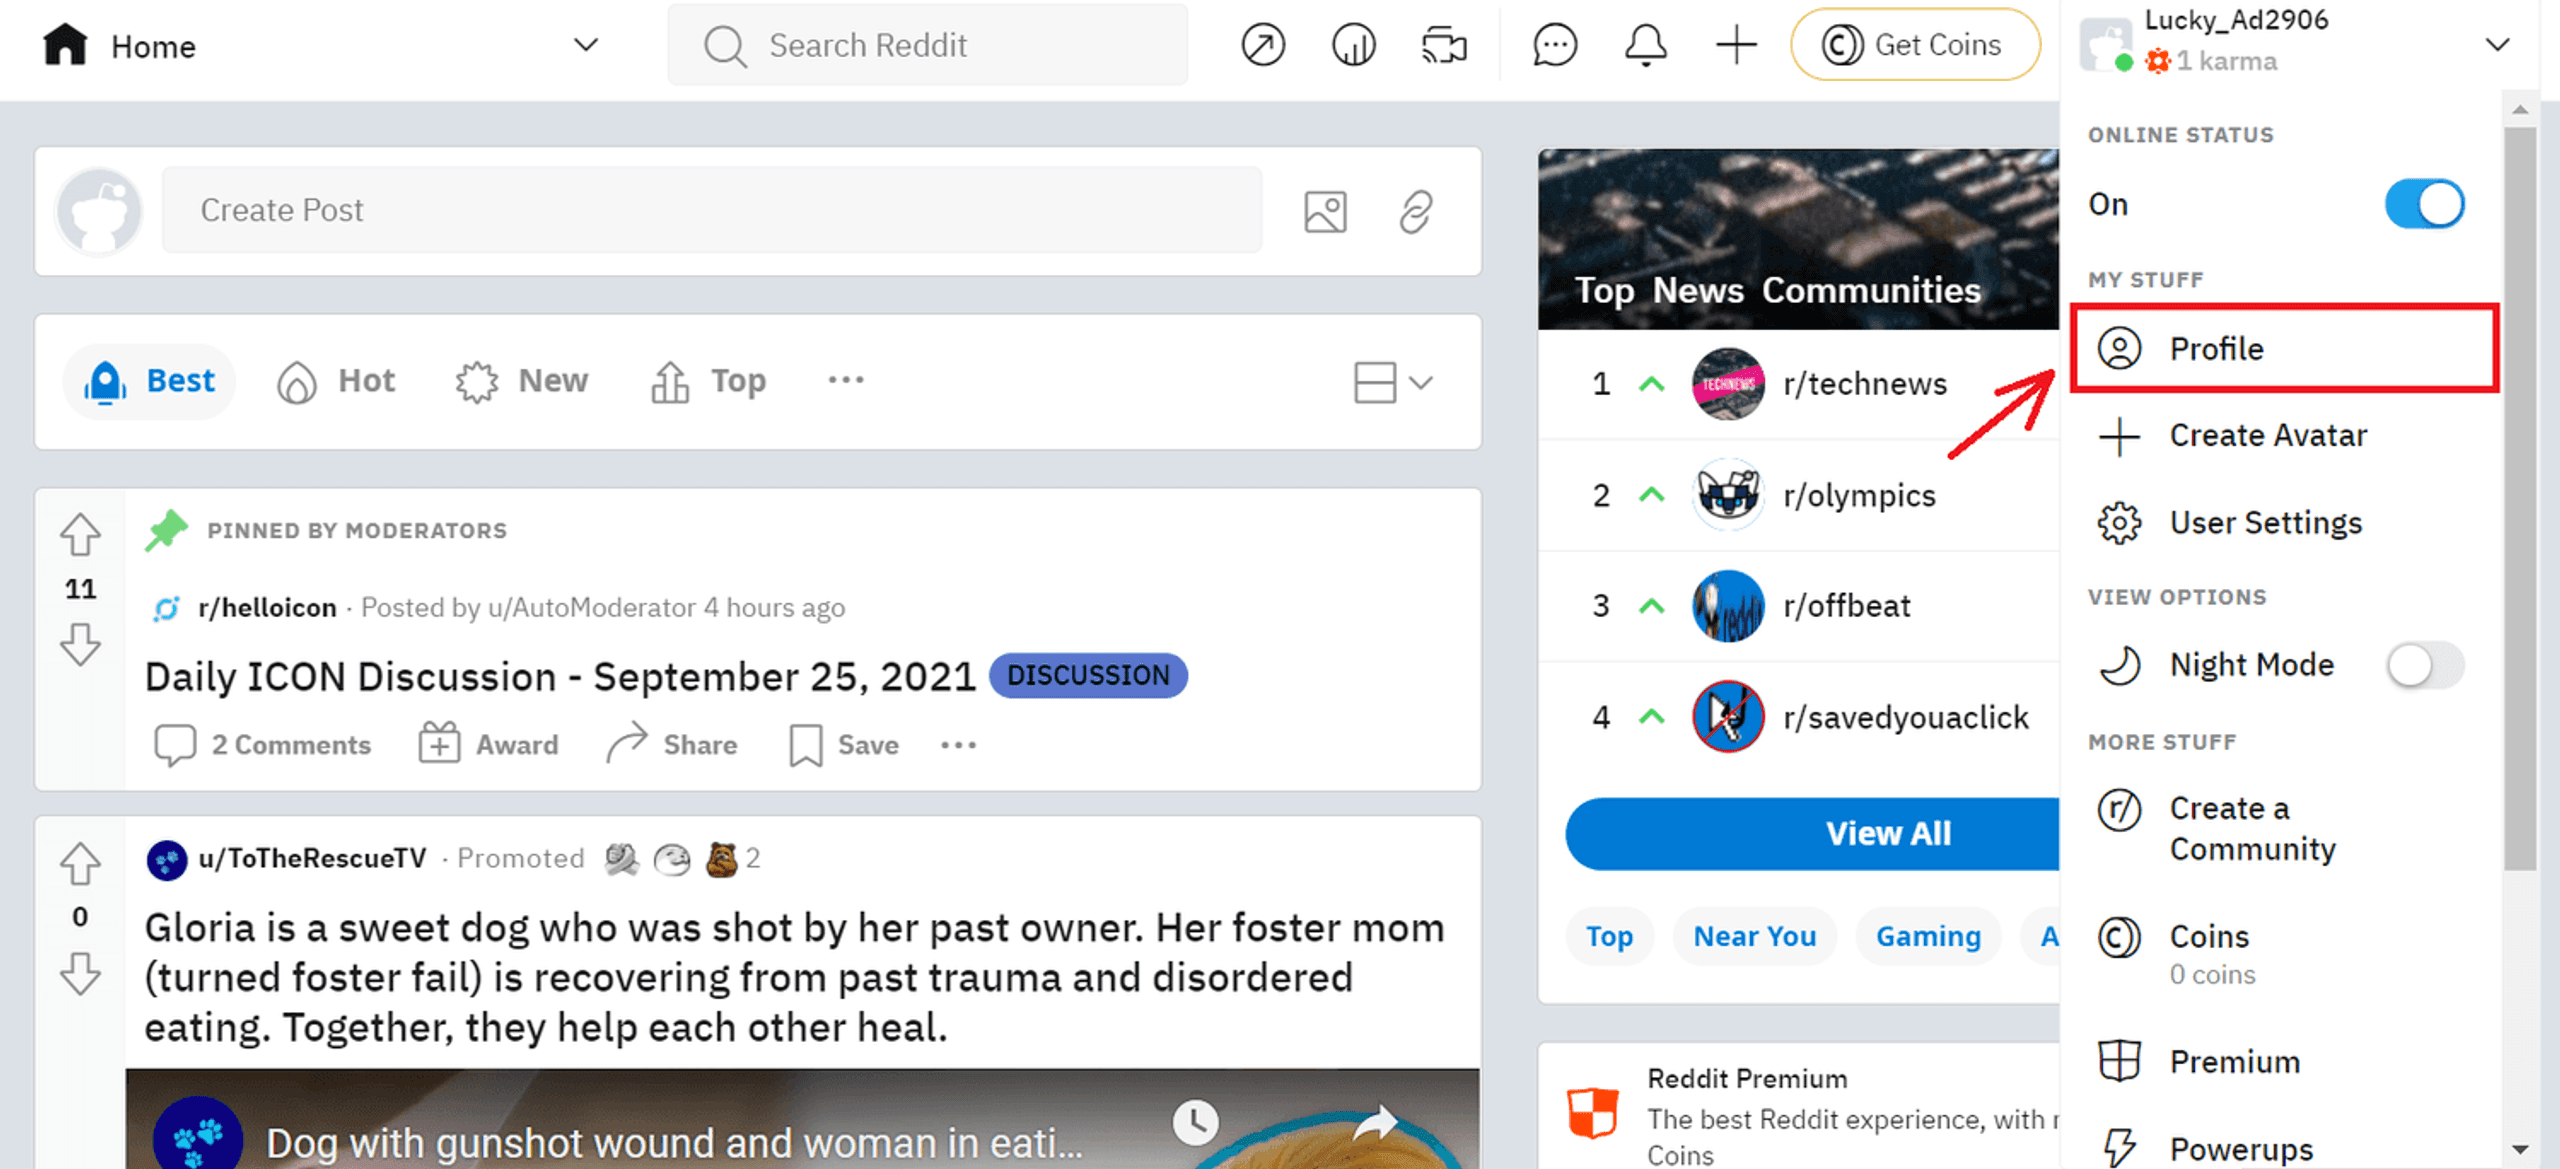Screen dimensions: 2560x1169
Task: Sort feed by Best
Action: pos(149,381)
